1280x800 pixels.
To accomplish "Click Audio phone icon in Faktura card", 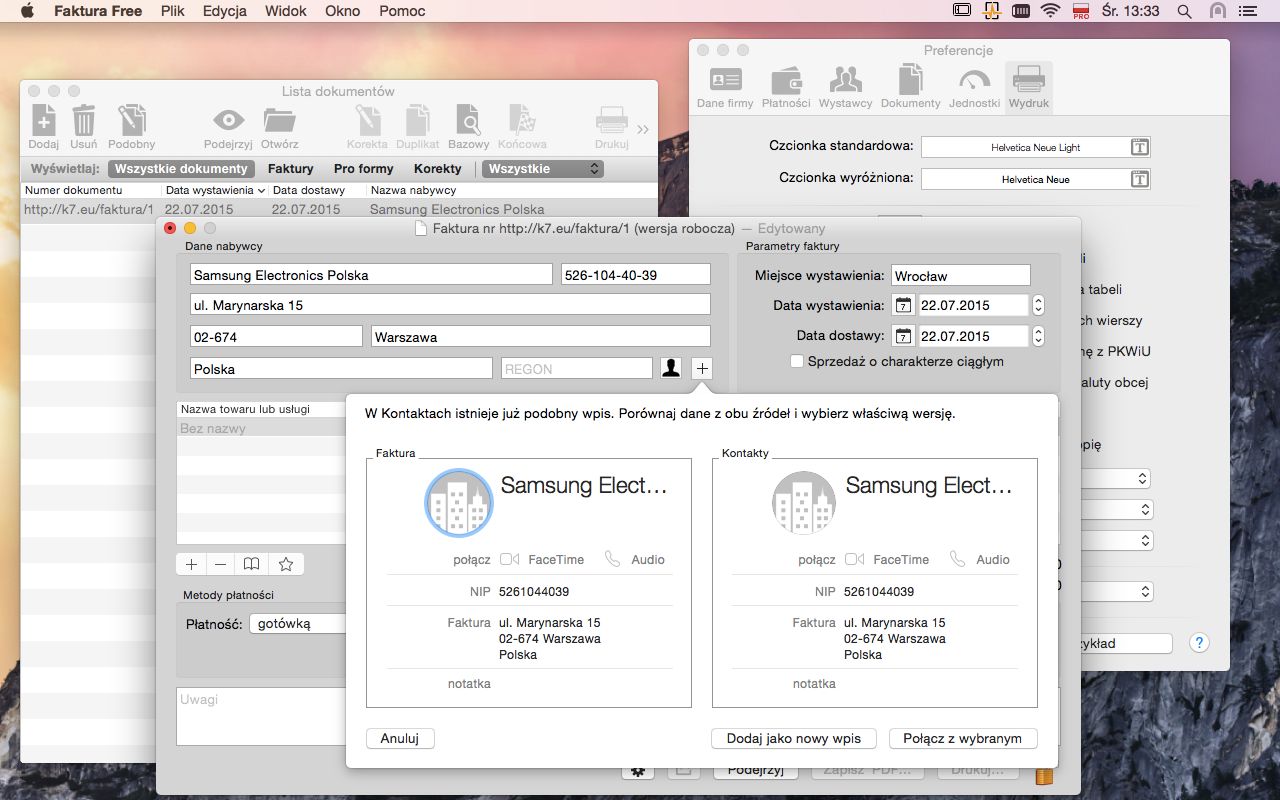I will pyautogui.click(x=613, y=559).
